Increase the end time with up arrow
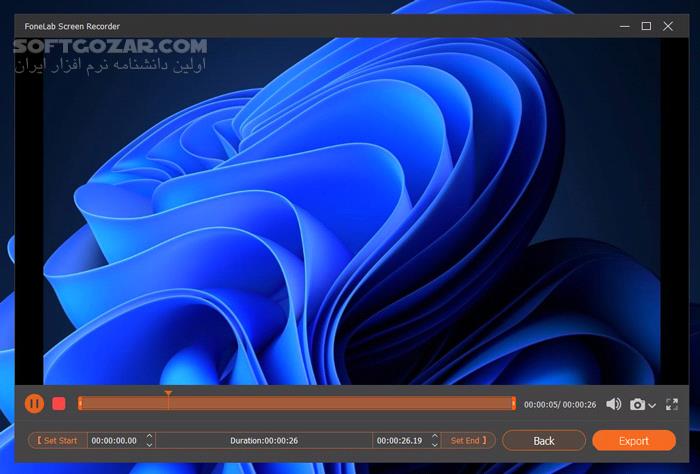 tap(434, 436)
